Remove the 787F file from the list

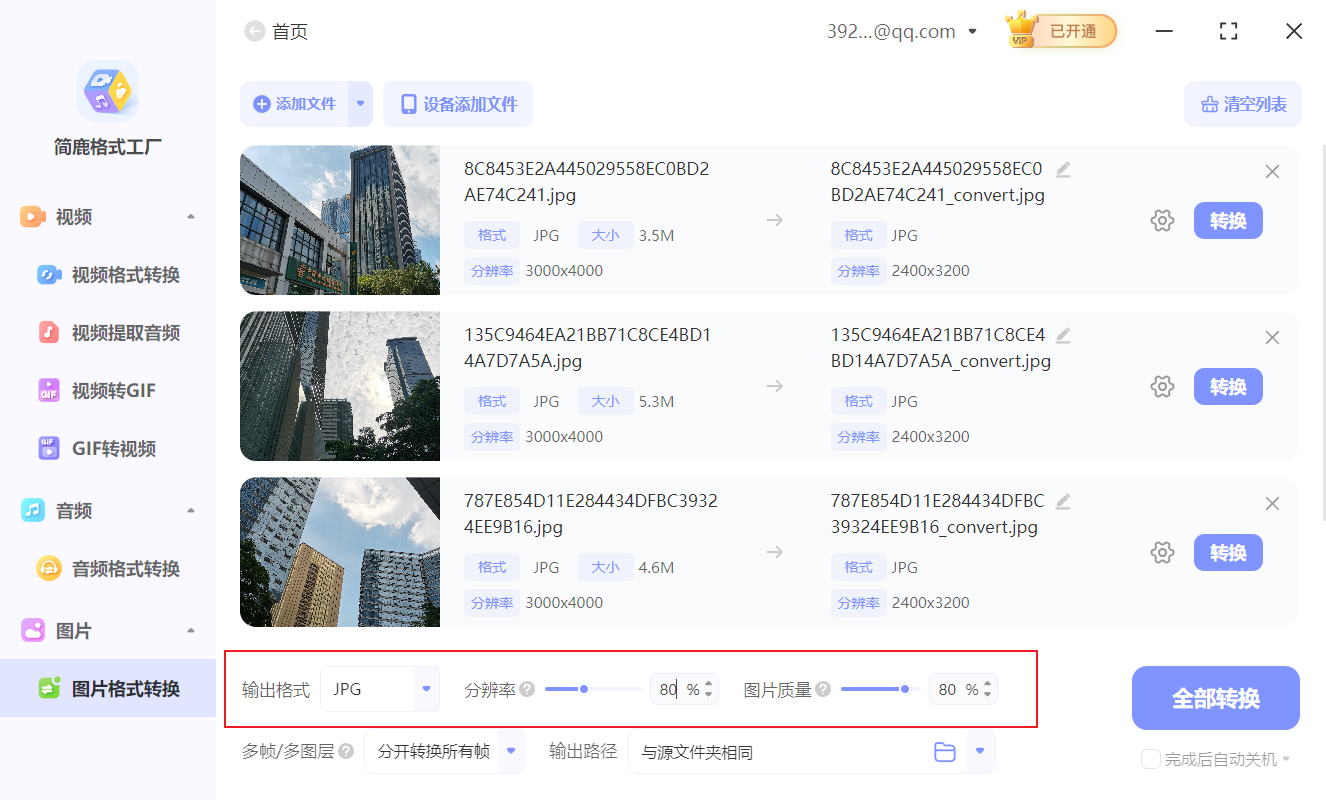tap(1272, 503)
